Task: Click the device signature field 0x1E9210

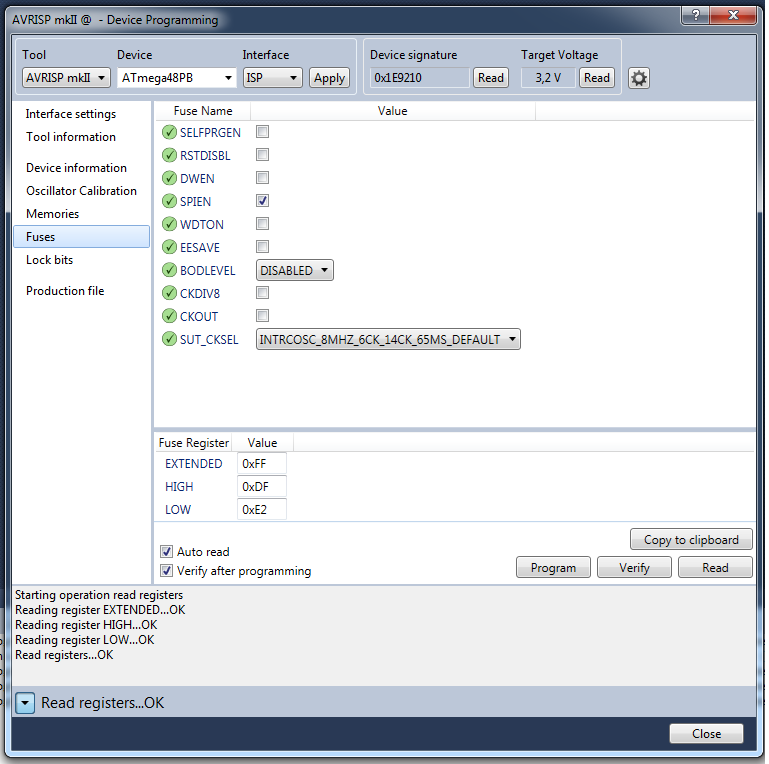Action: (419, 78)
